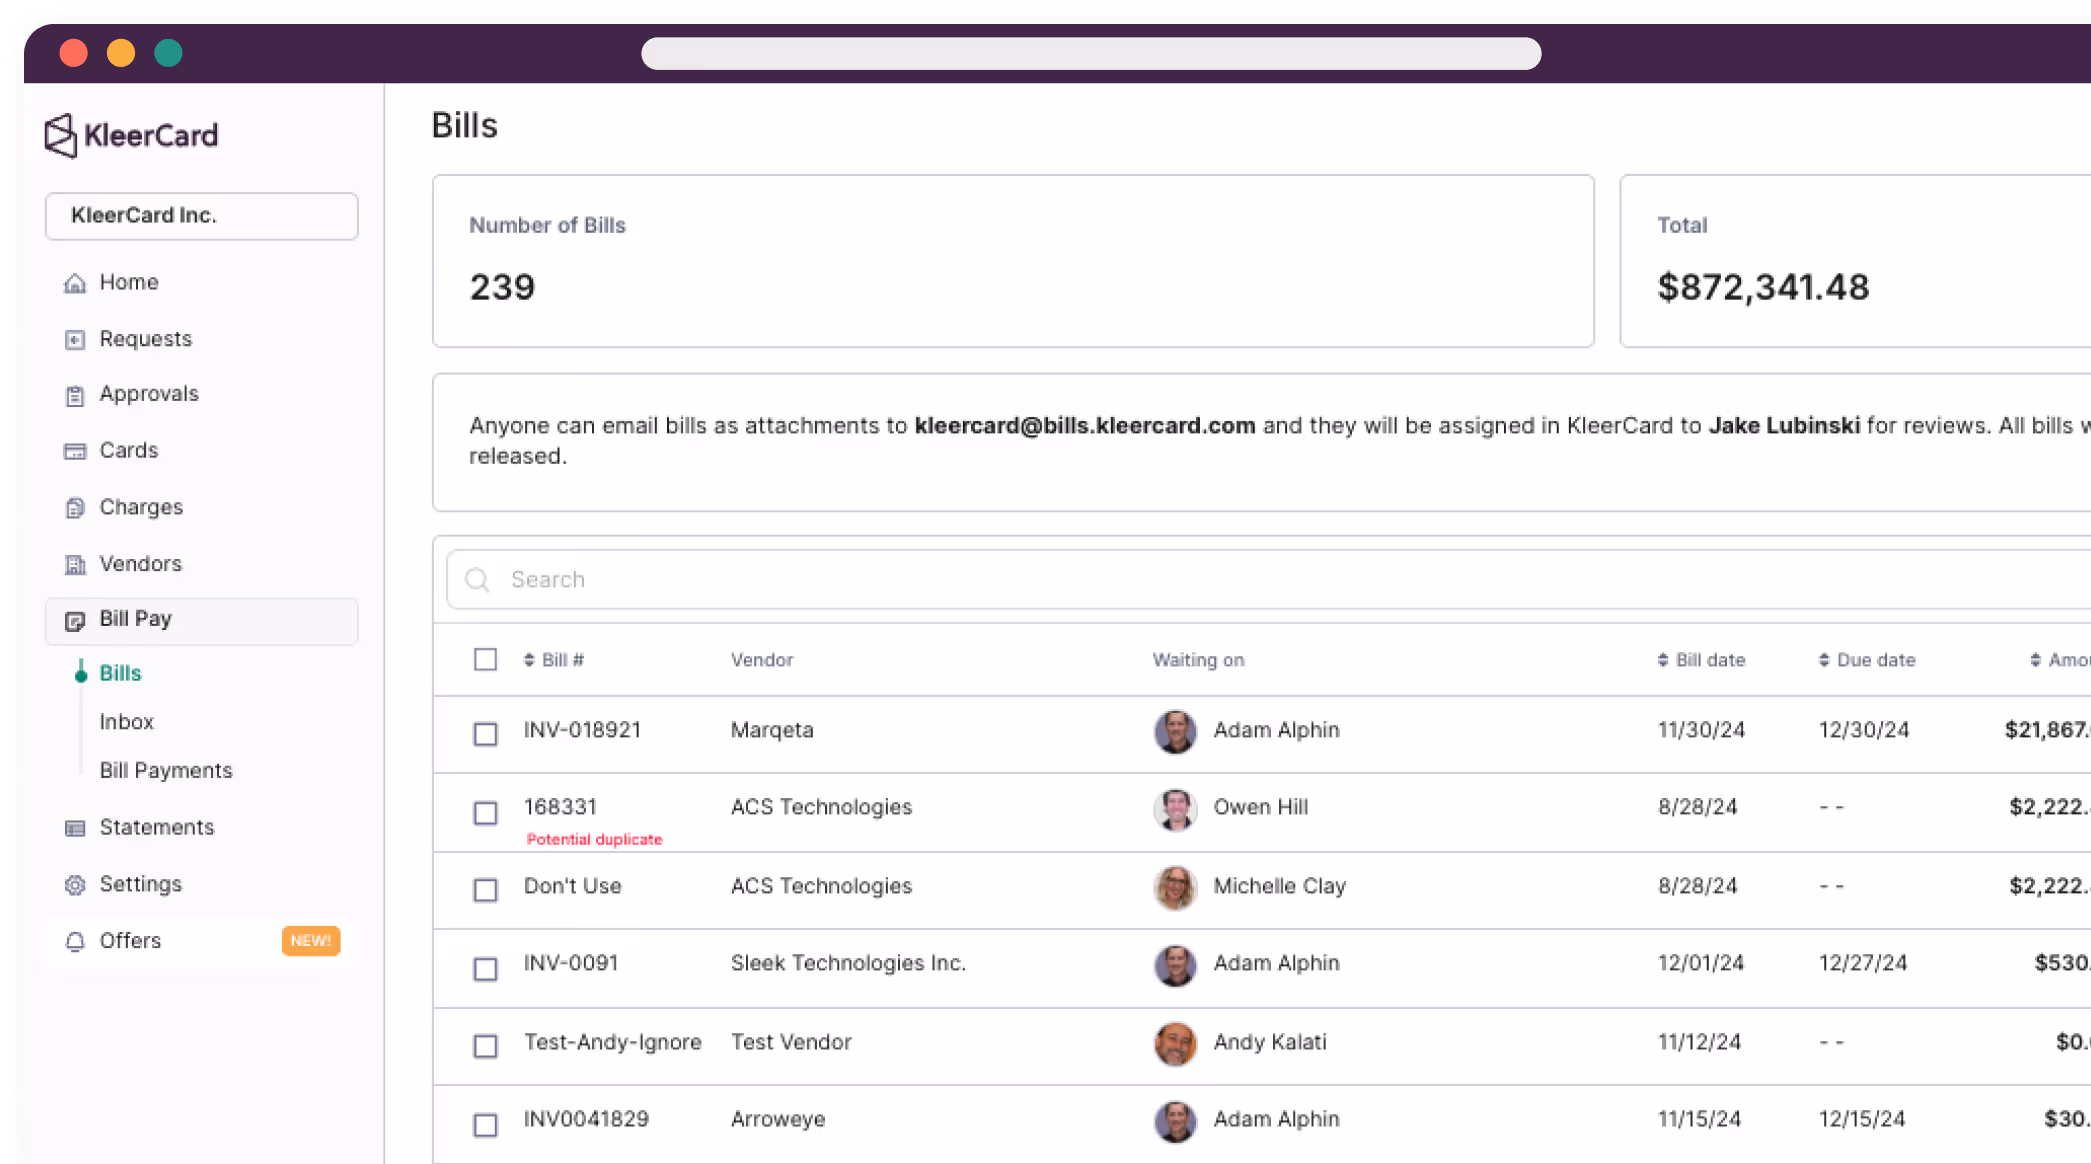Image resolution: width=2091 pixels, height=1164 pixels.
Task: Open bill 168331
Action: pyautogui.click(x=560, y=807)
